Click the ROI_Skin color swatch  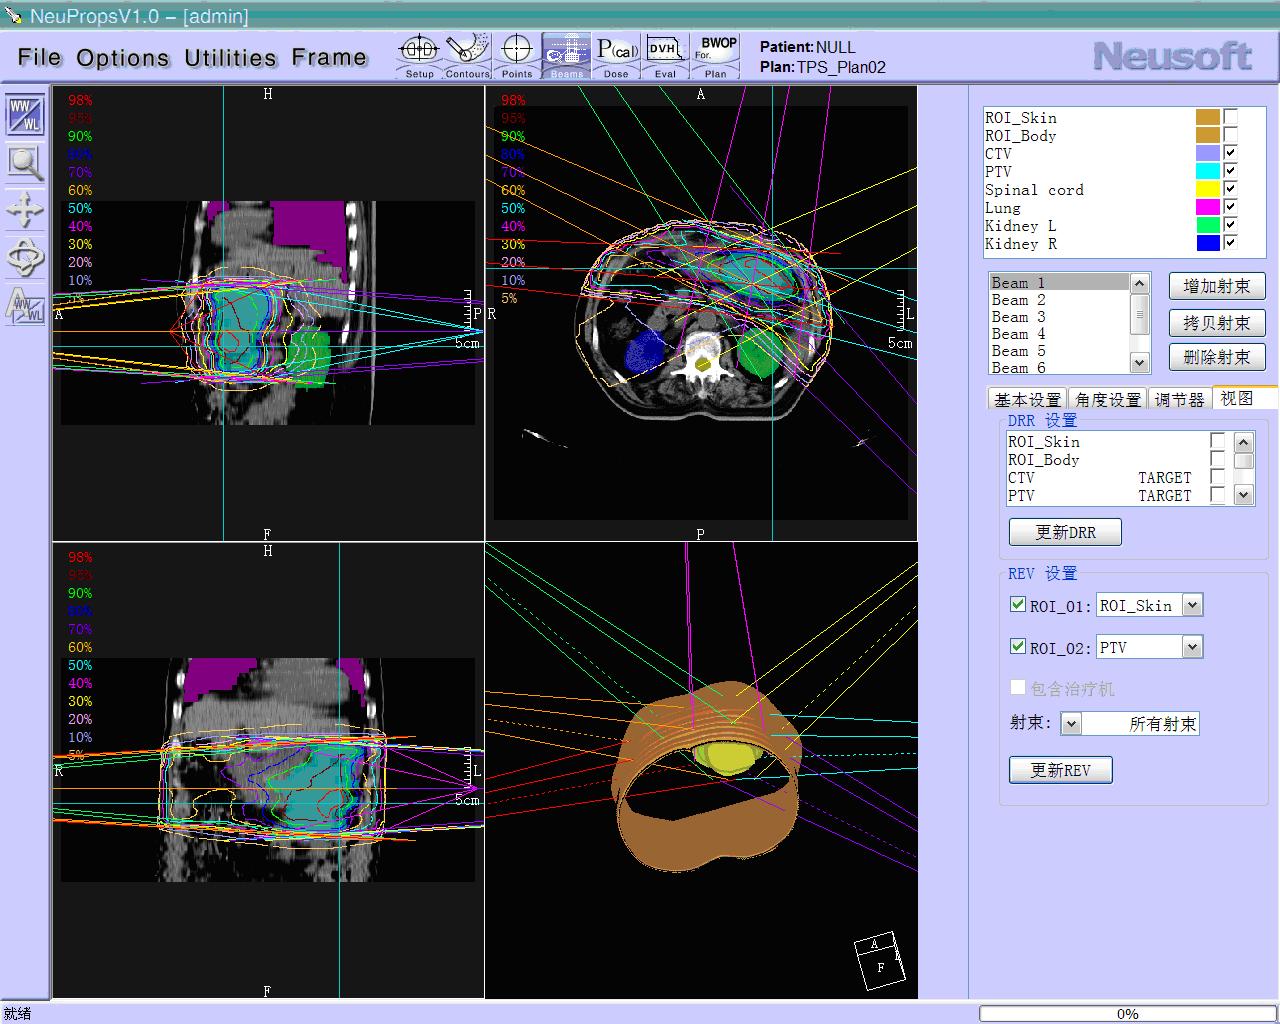[1208, 117]
